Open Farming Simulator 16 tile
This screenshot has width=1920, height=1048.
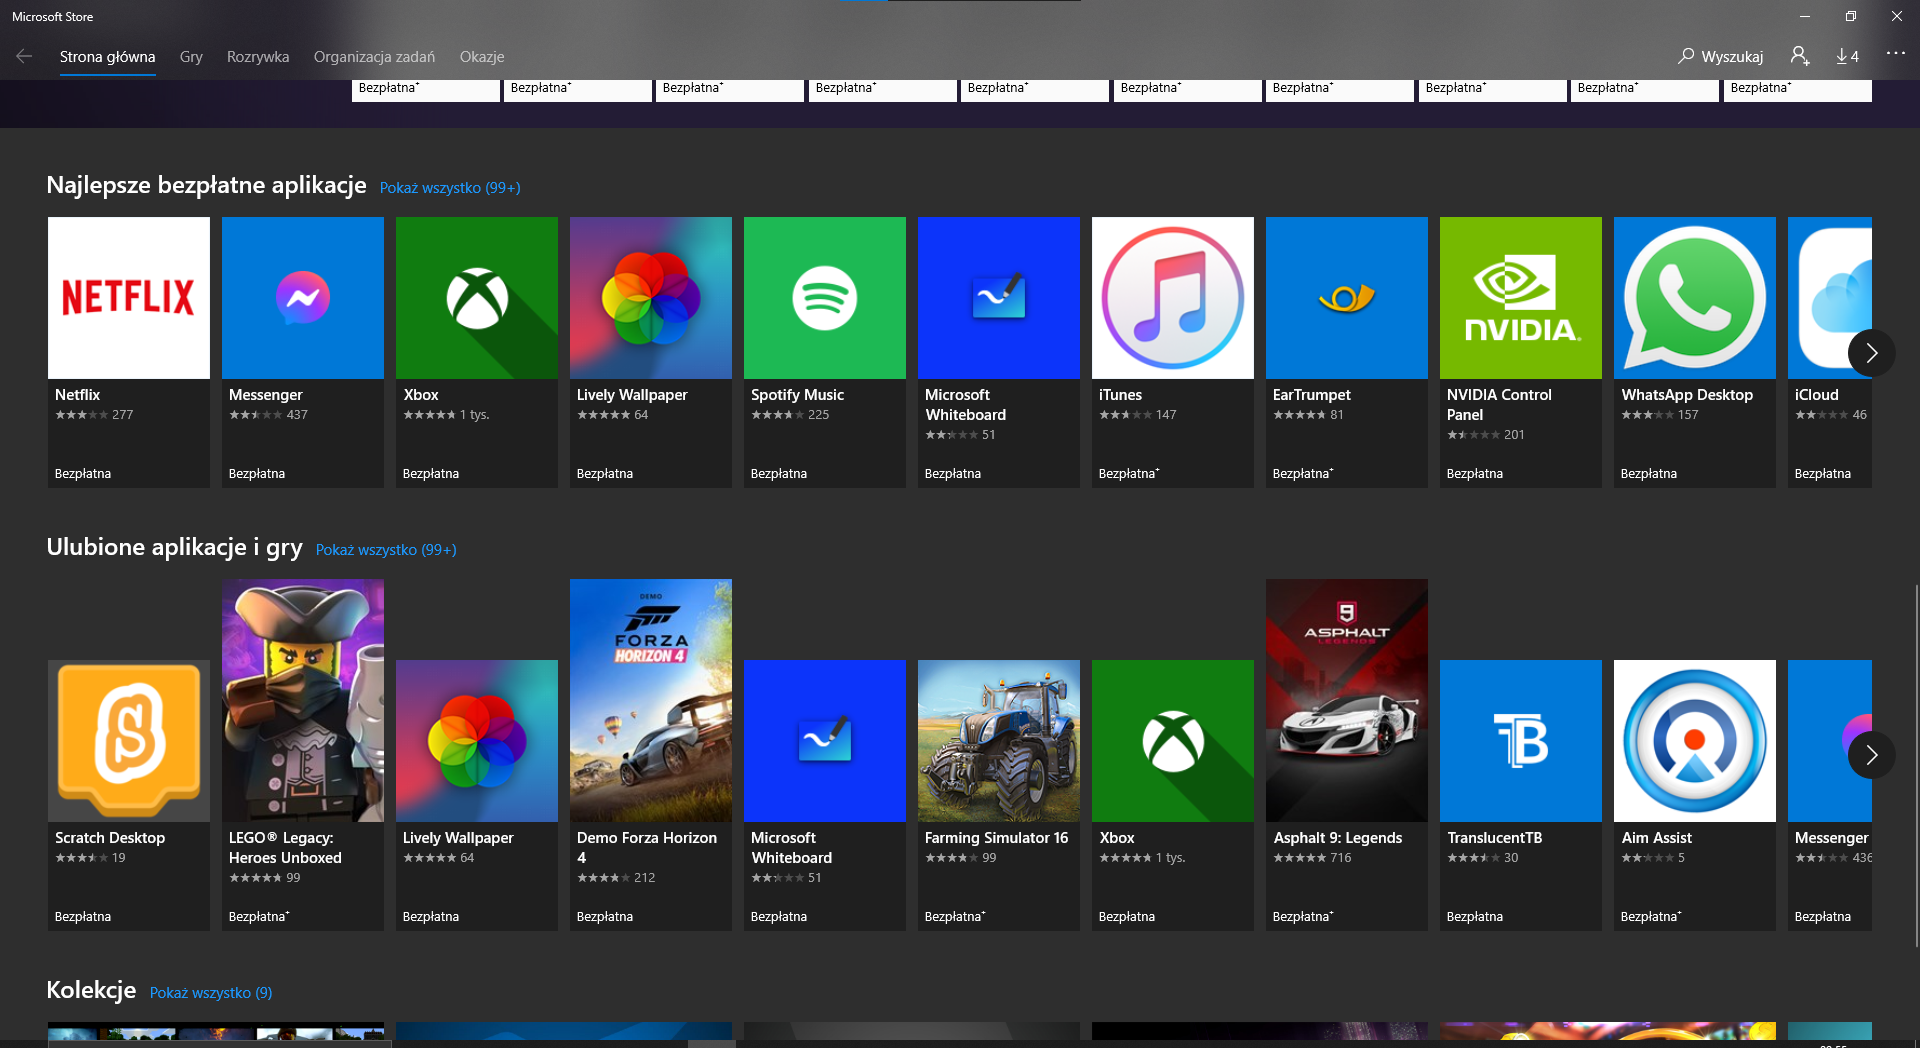[999, 795]
